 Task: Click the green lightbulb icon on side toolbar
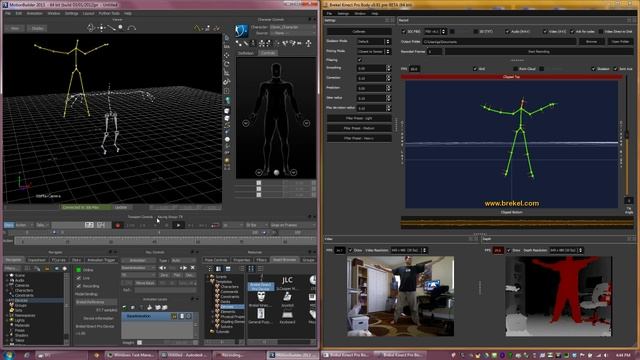(227, 100)
